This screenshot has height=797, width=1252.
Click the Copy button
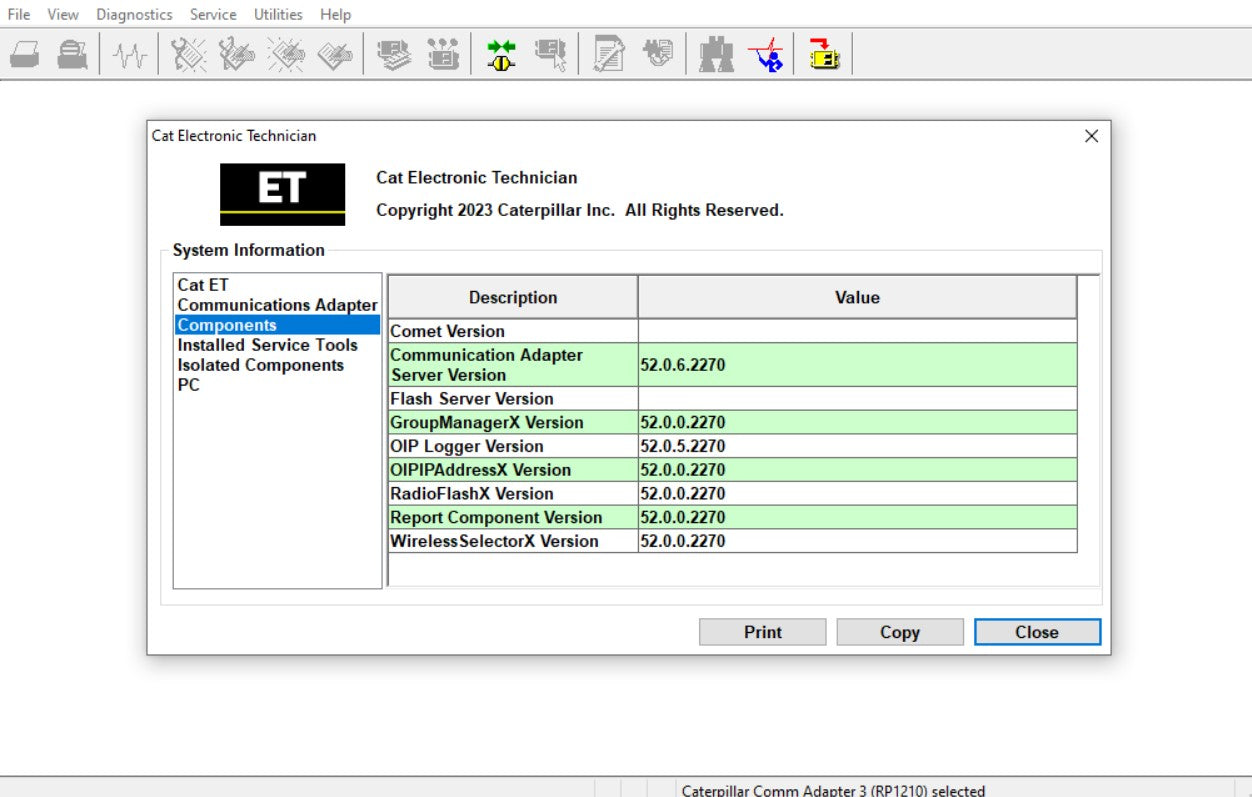point(900,632)
